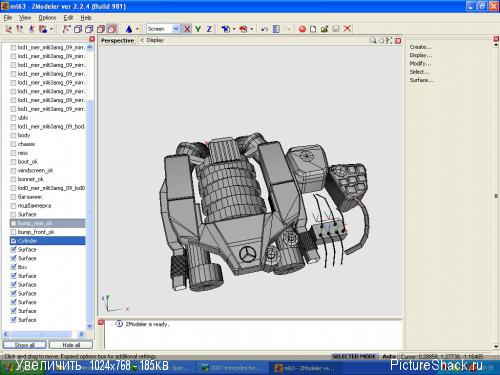Tick the bonnet_ok checkbox
This screenshot has width=500, height=375.
pyautogui.click(x=13, y=179)
